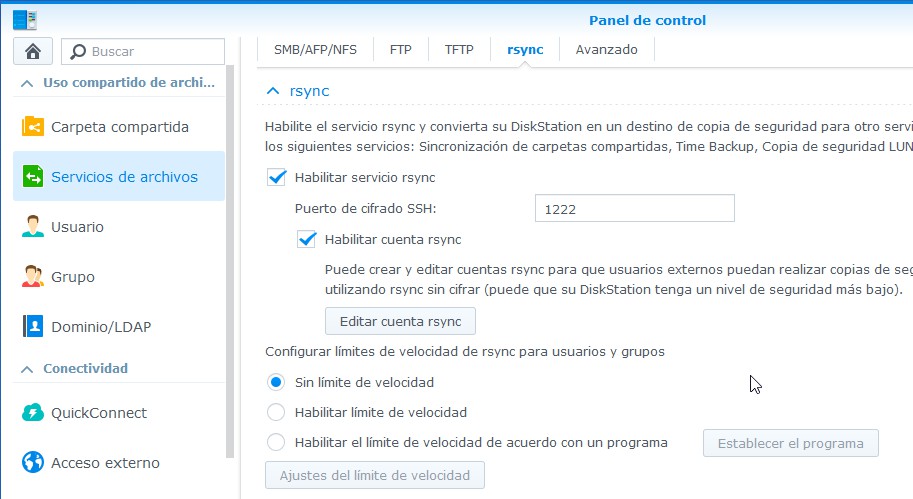Collapse the Conectividad sidebar section

point(27,369)
